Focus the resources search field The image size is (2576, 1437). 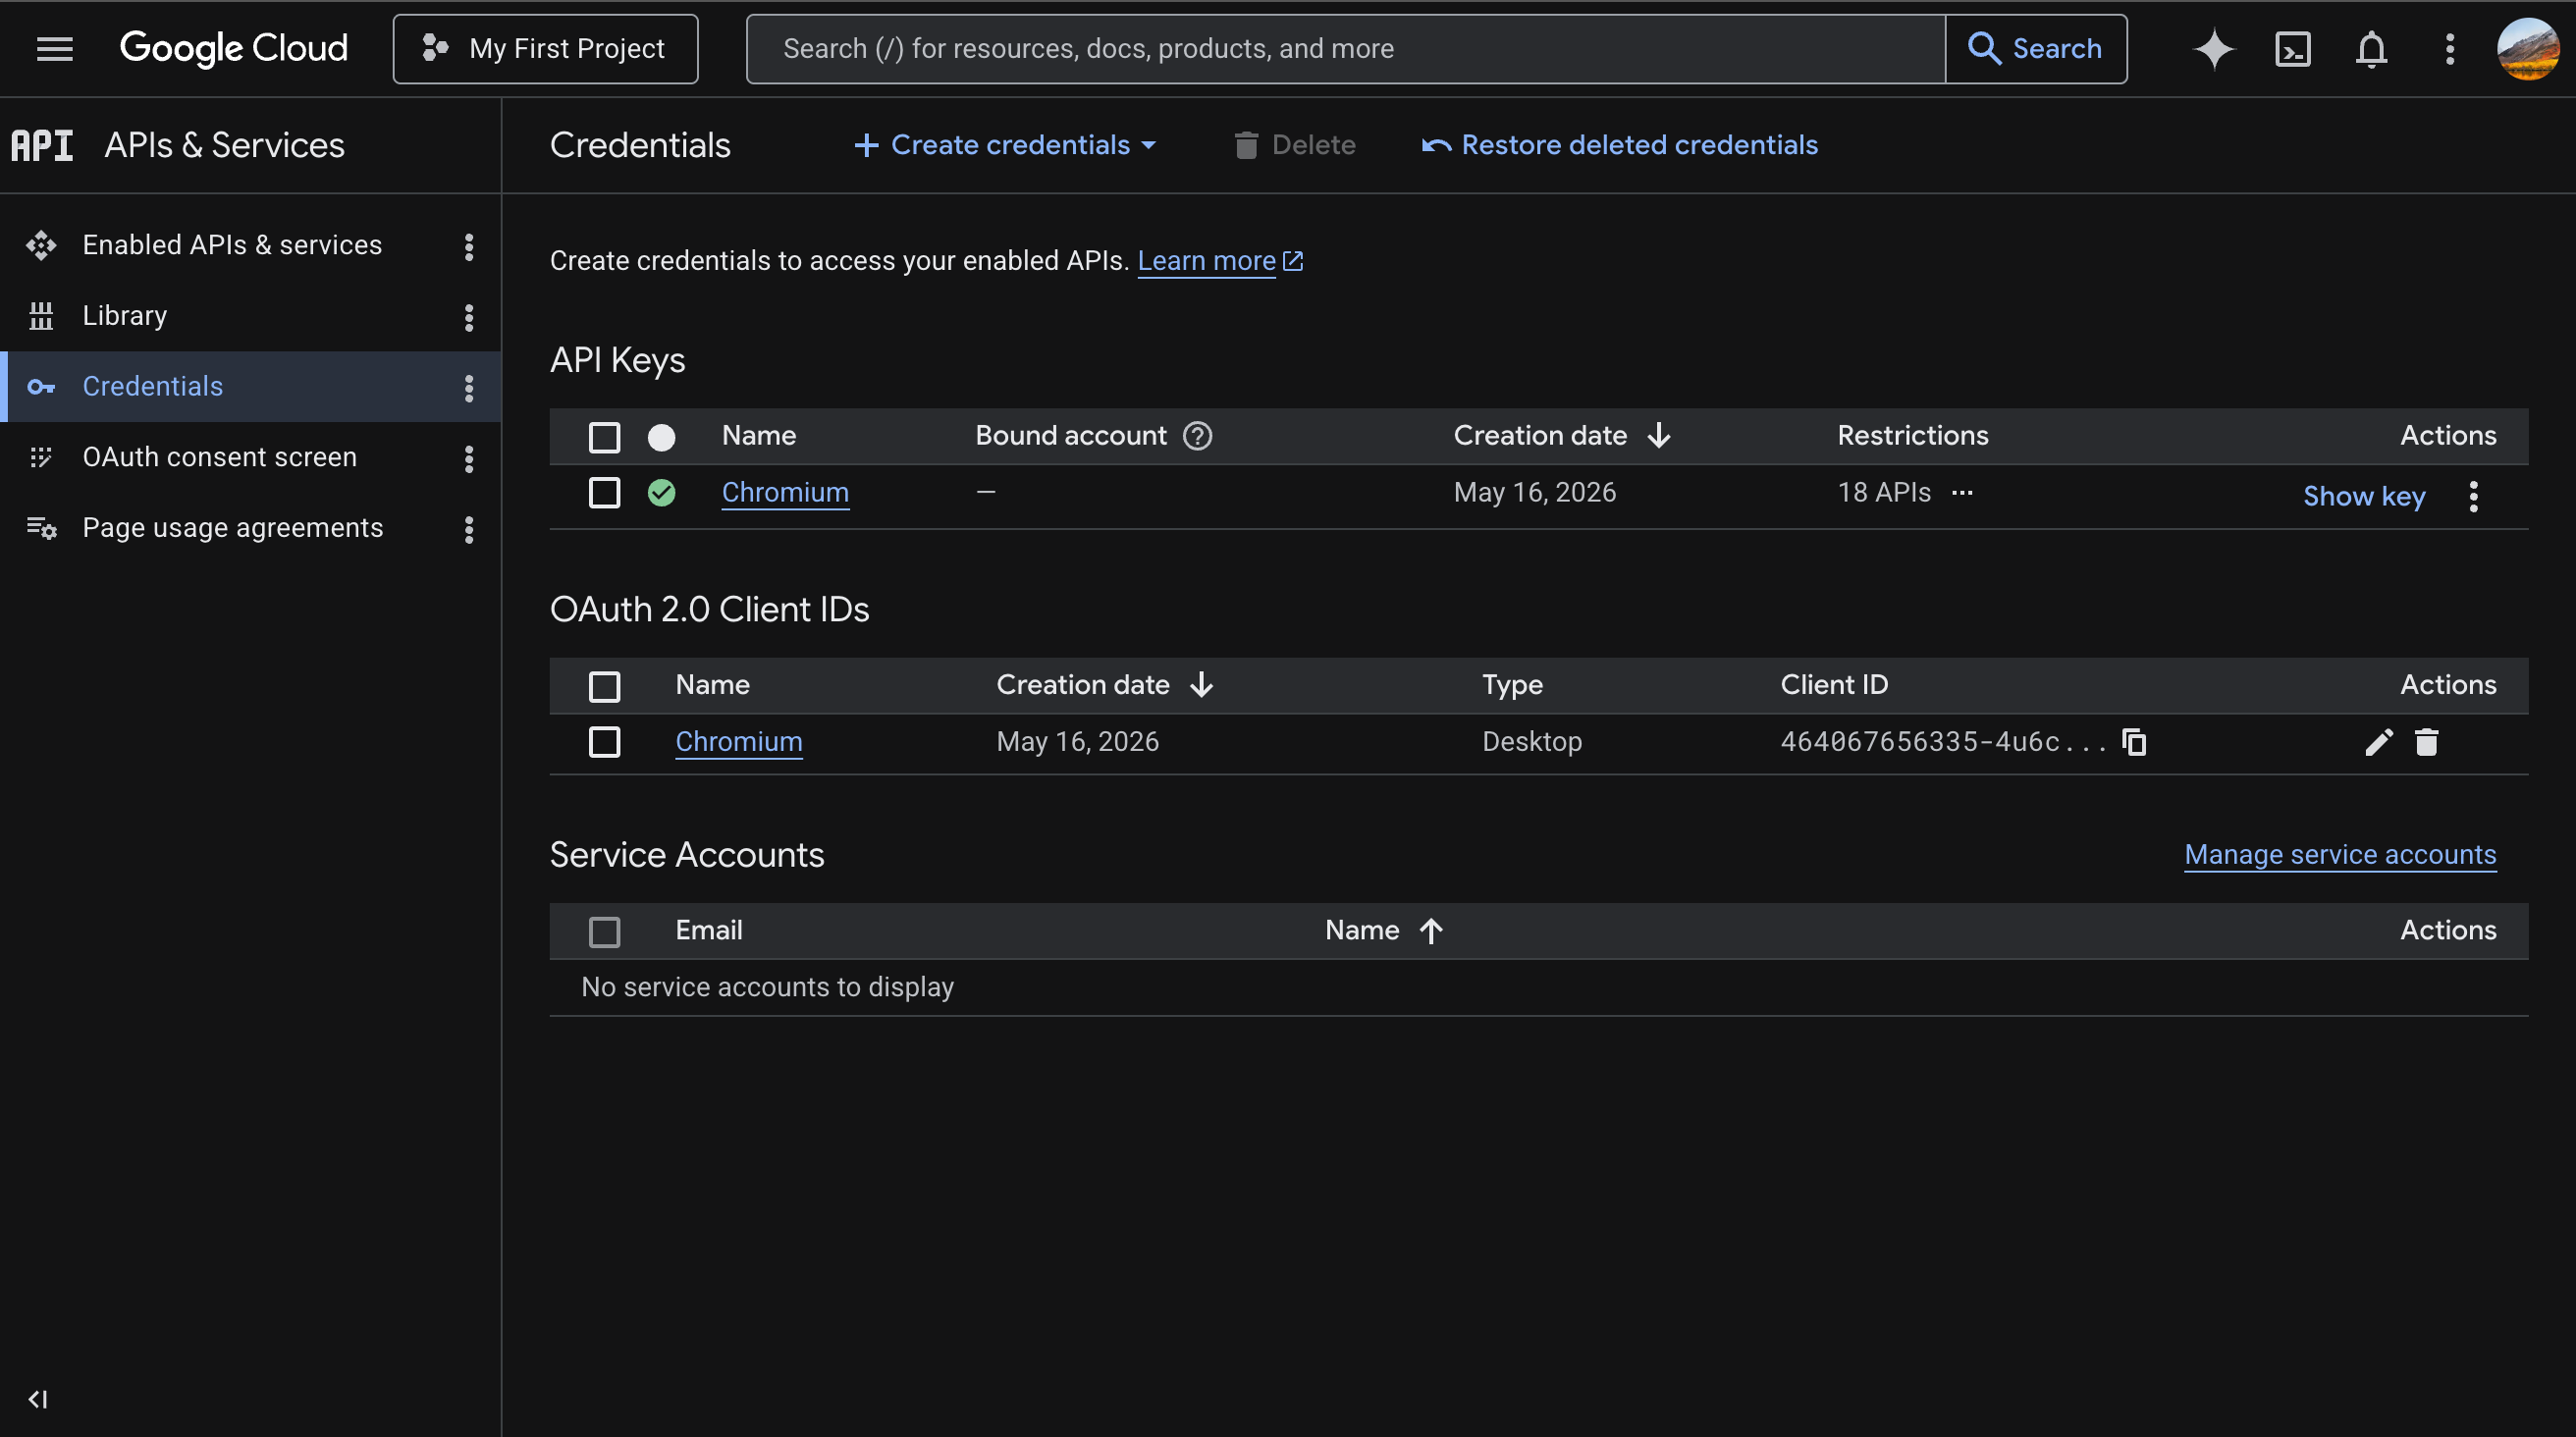coord(1346,48)
